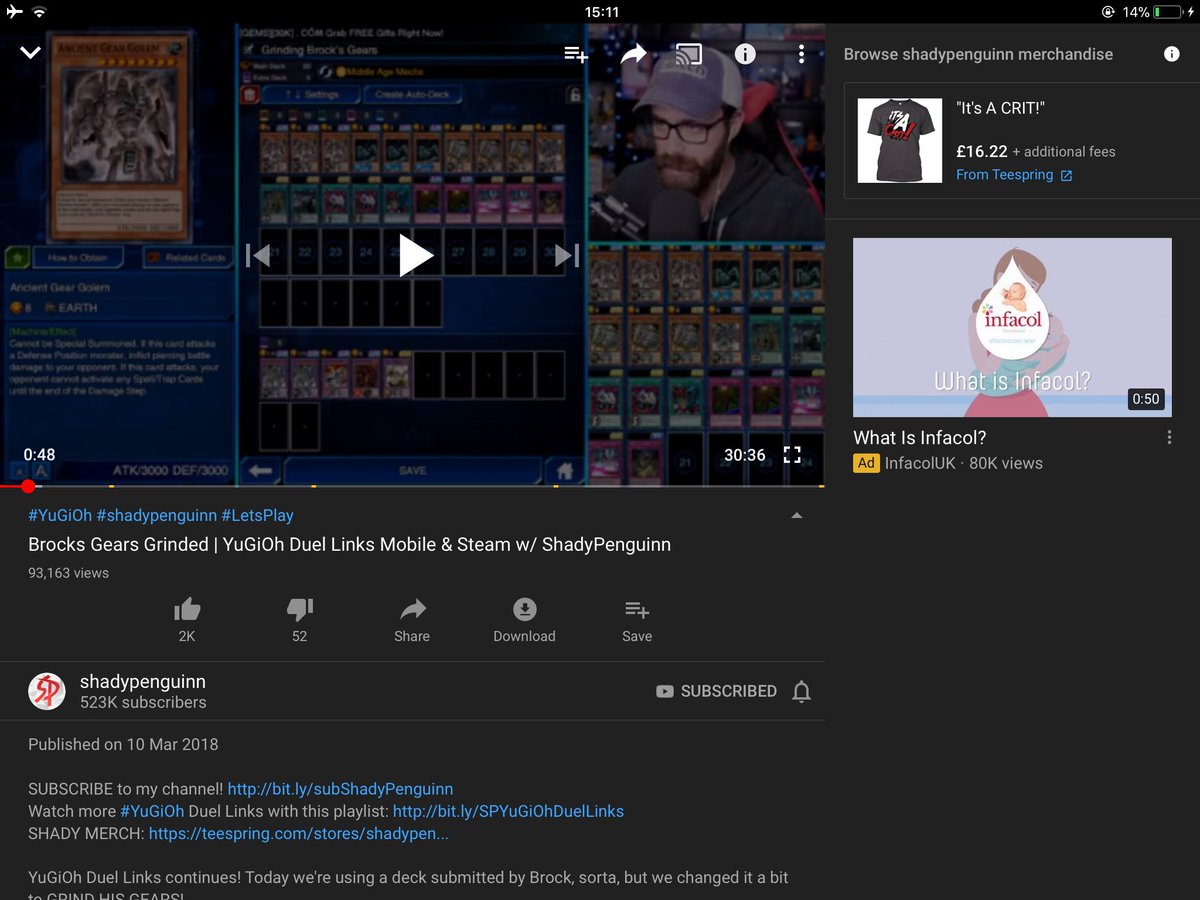This screenshot has width=1200, height=900.
Task: Open the bit.ly/subShadyPenguinn link
Action: [x=340, y=789]
